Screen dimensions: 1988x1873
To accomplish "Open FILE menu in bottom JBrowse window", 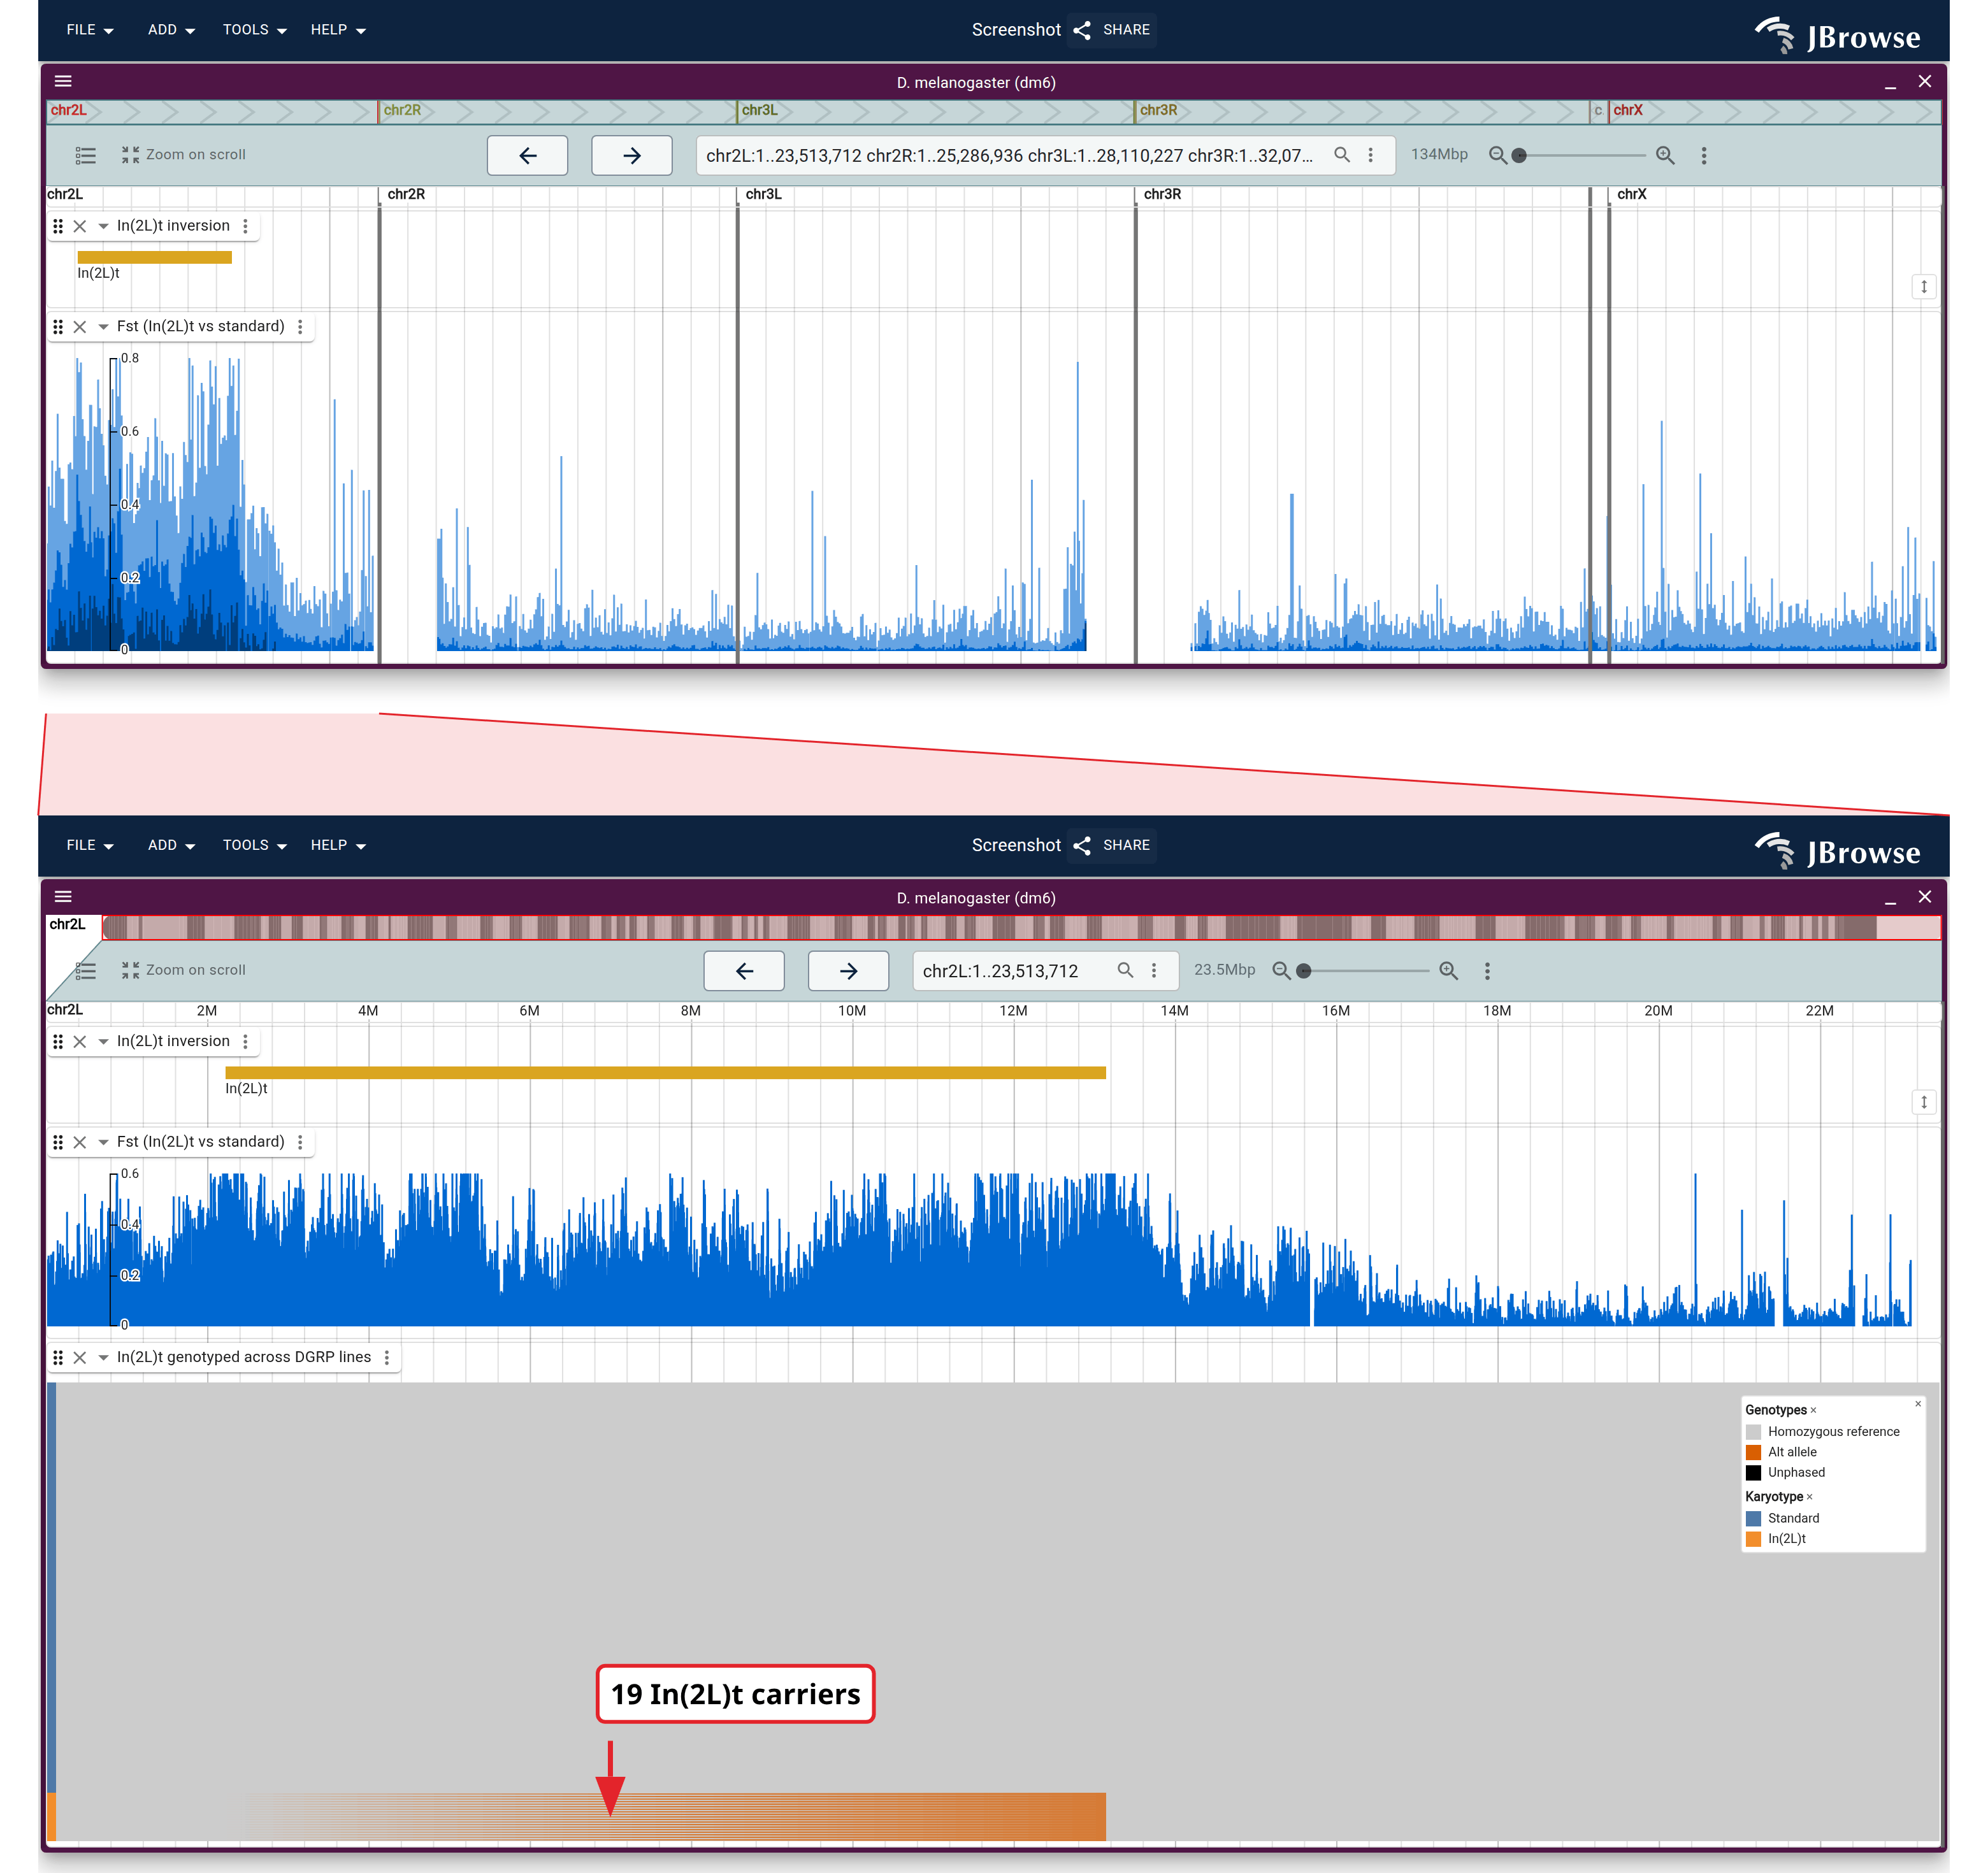I will pyautogui.click(x=89, y=845).
